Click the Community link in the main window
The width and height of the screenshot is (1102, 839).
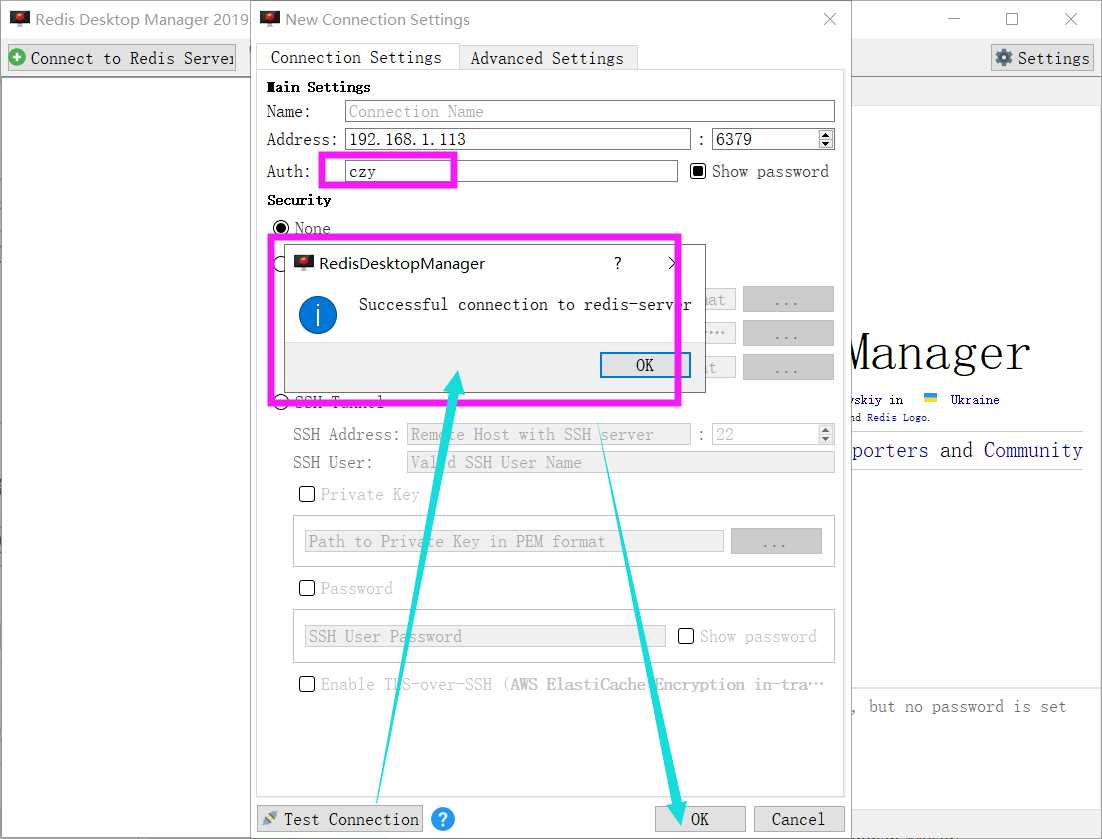[x=1032, y=450]
